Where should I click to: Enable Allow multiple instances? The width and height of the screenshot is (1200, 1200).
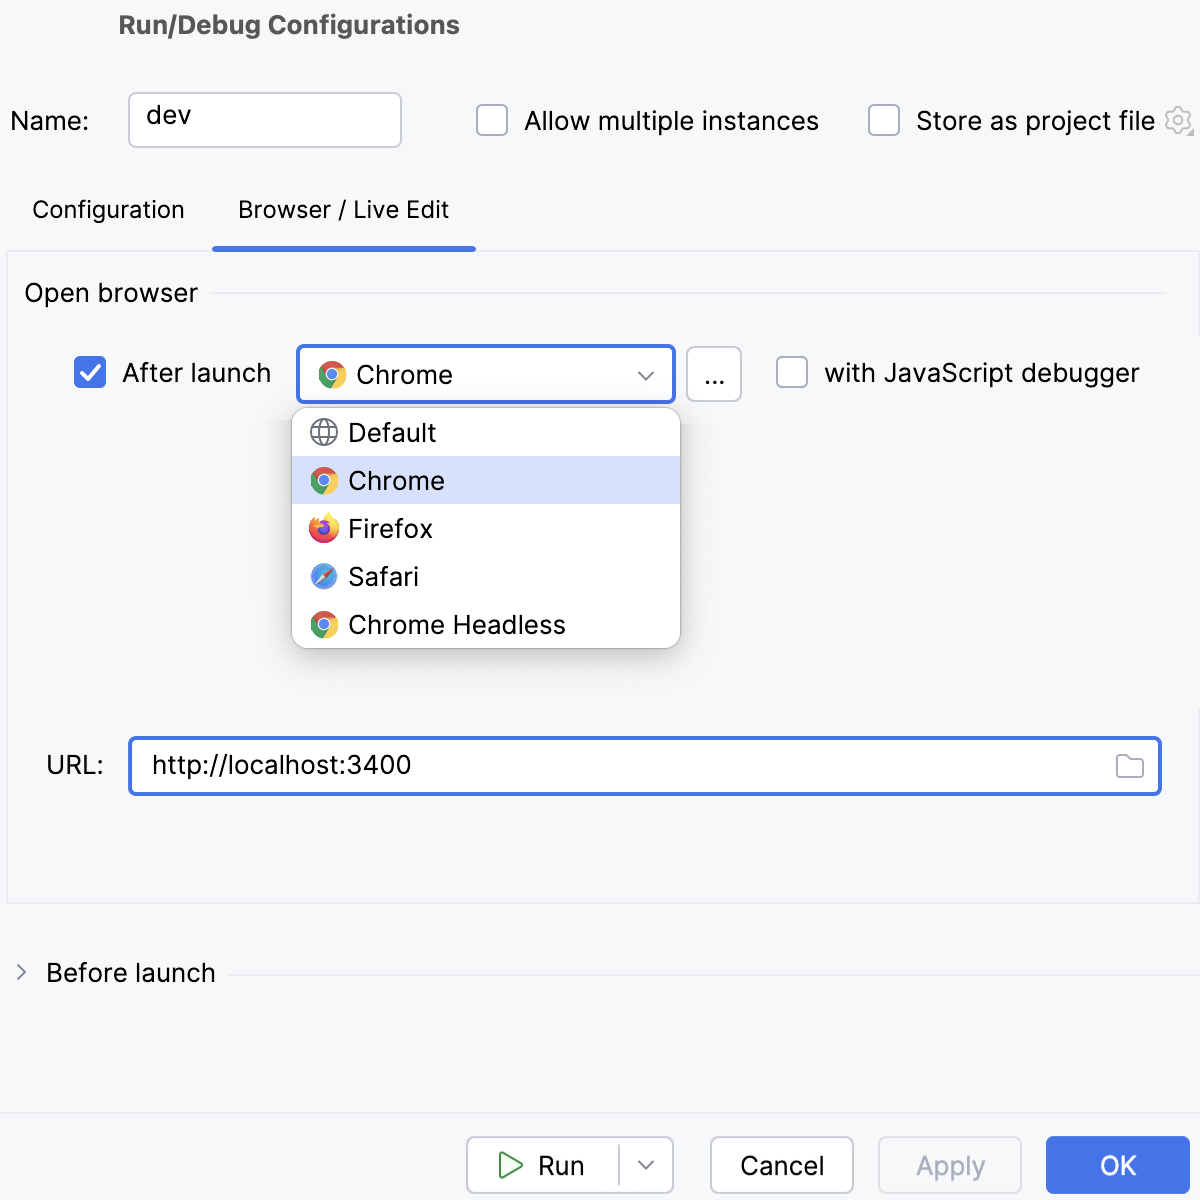[x=491, y=120]
